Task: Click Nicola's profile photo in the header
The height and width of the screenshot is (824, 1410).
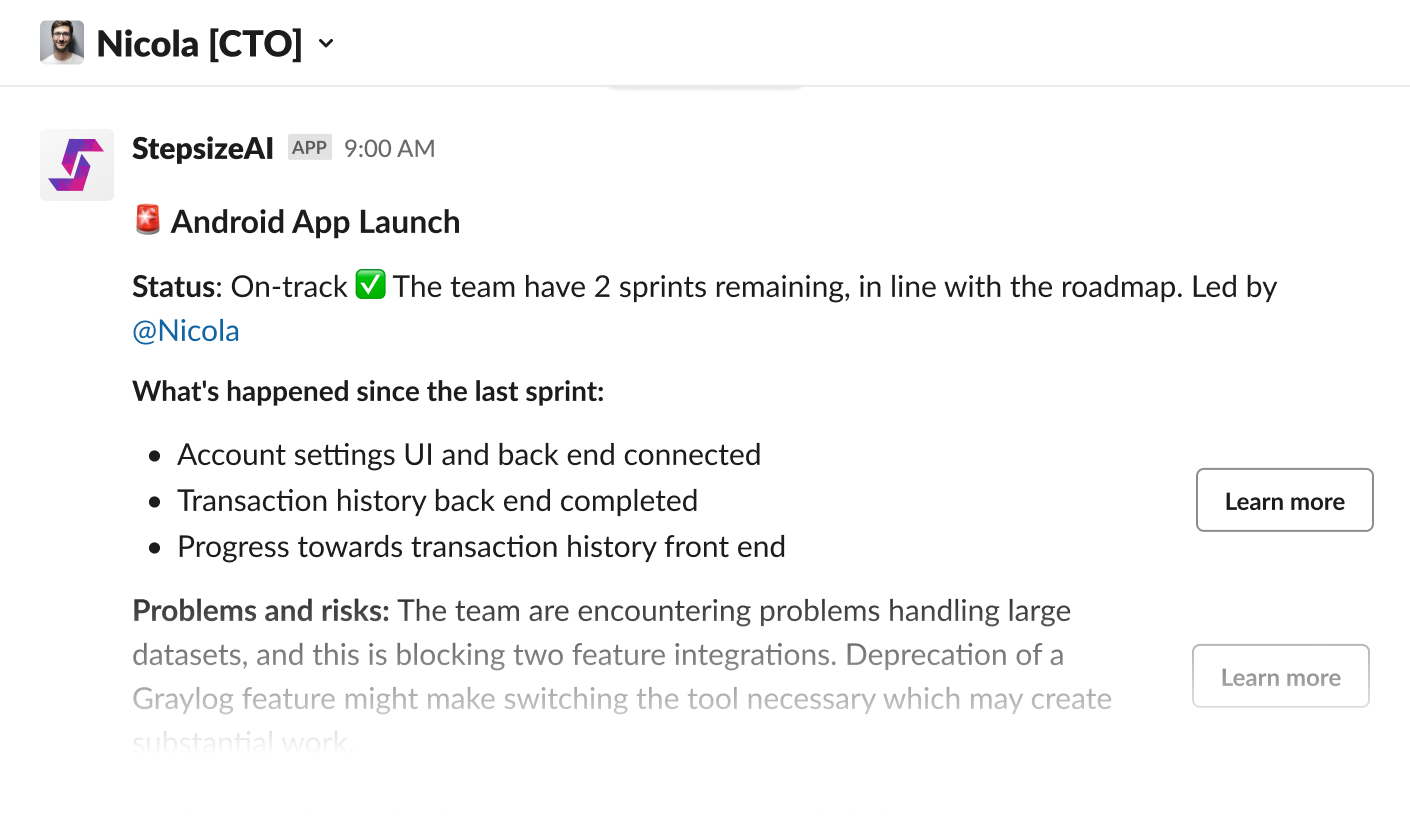Action: coord(62,43)
